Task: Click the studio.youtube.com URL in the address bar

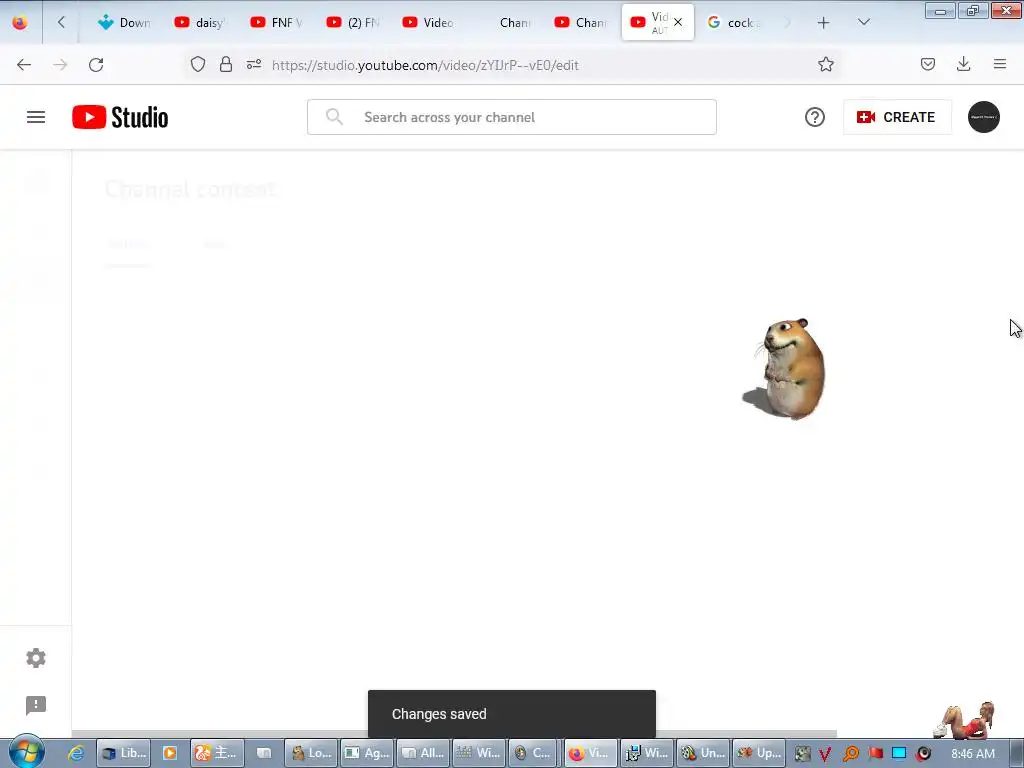Action: click(x=425, y=65)
